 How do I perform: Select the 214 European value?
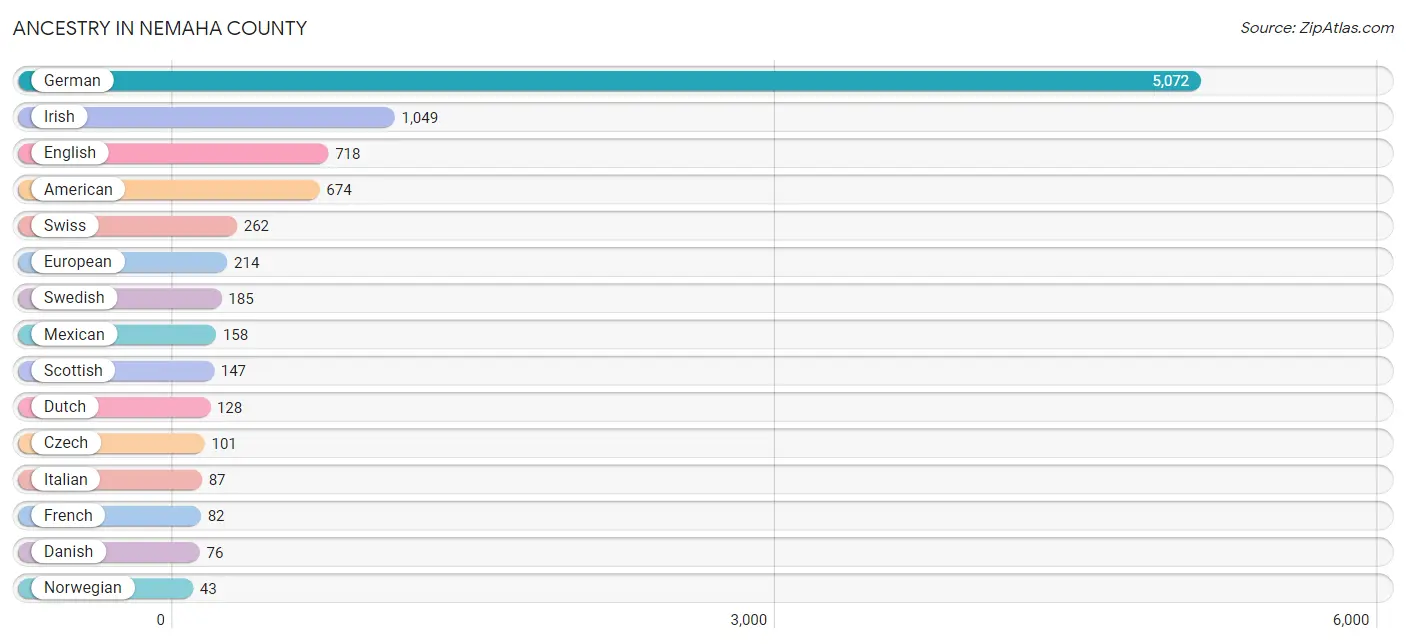point(247,262)
